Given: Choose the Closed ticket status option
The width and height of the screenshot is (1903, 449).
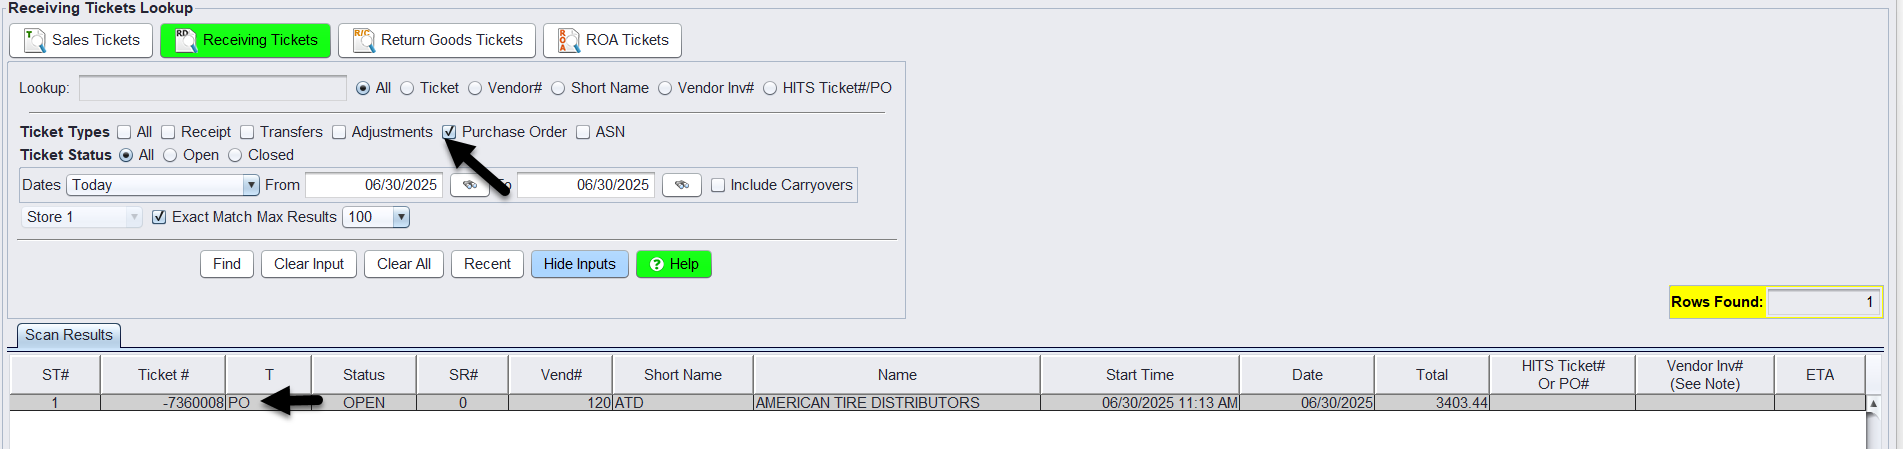Looking at the screenshot, I should (235, 155).
